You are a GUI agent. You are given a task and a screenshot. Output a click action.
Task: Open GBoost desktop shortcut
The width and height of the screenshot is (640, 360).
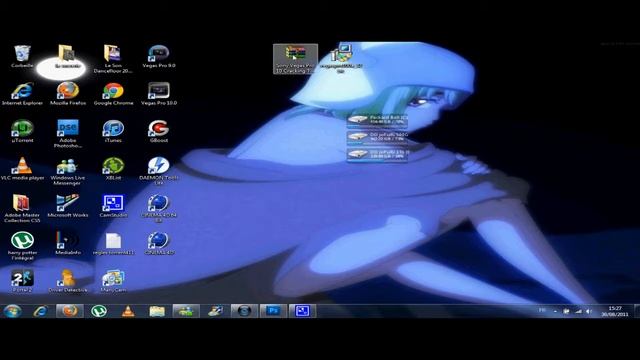159,131
